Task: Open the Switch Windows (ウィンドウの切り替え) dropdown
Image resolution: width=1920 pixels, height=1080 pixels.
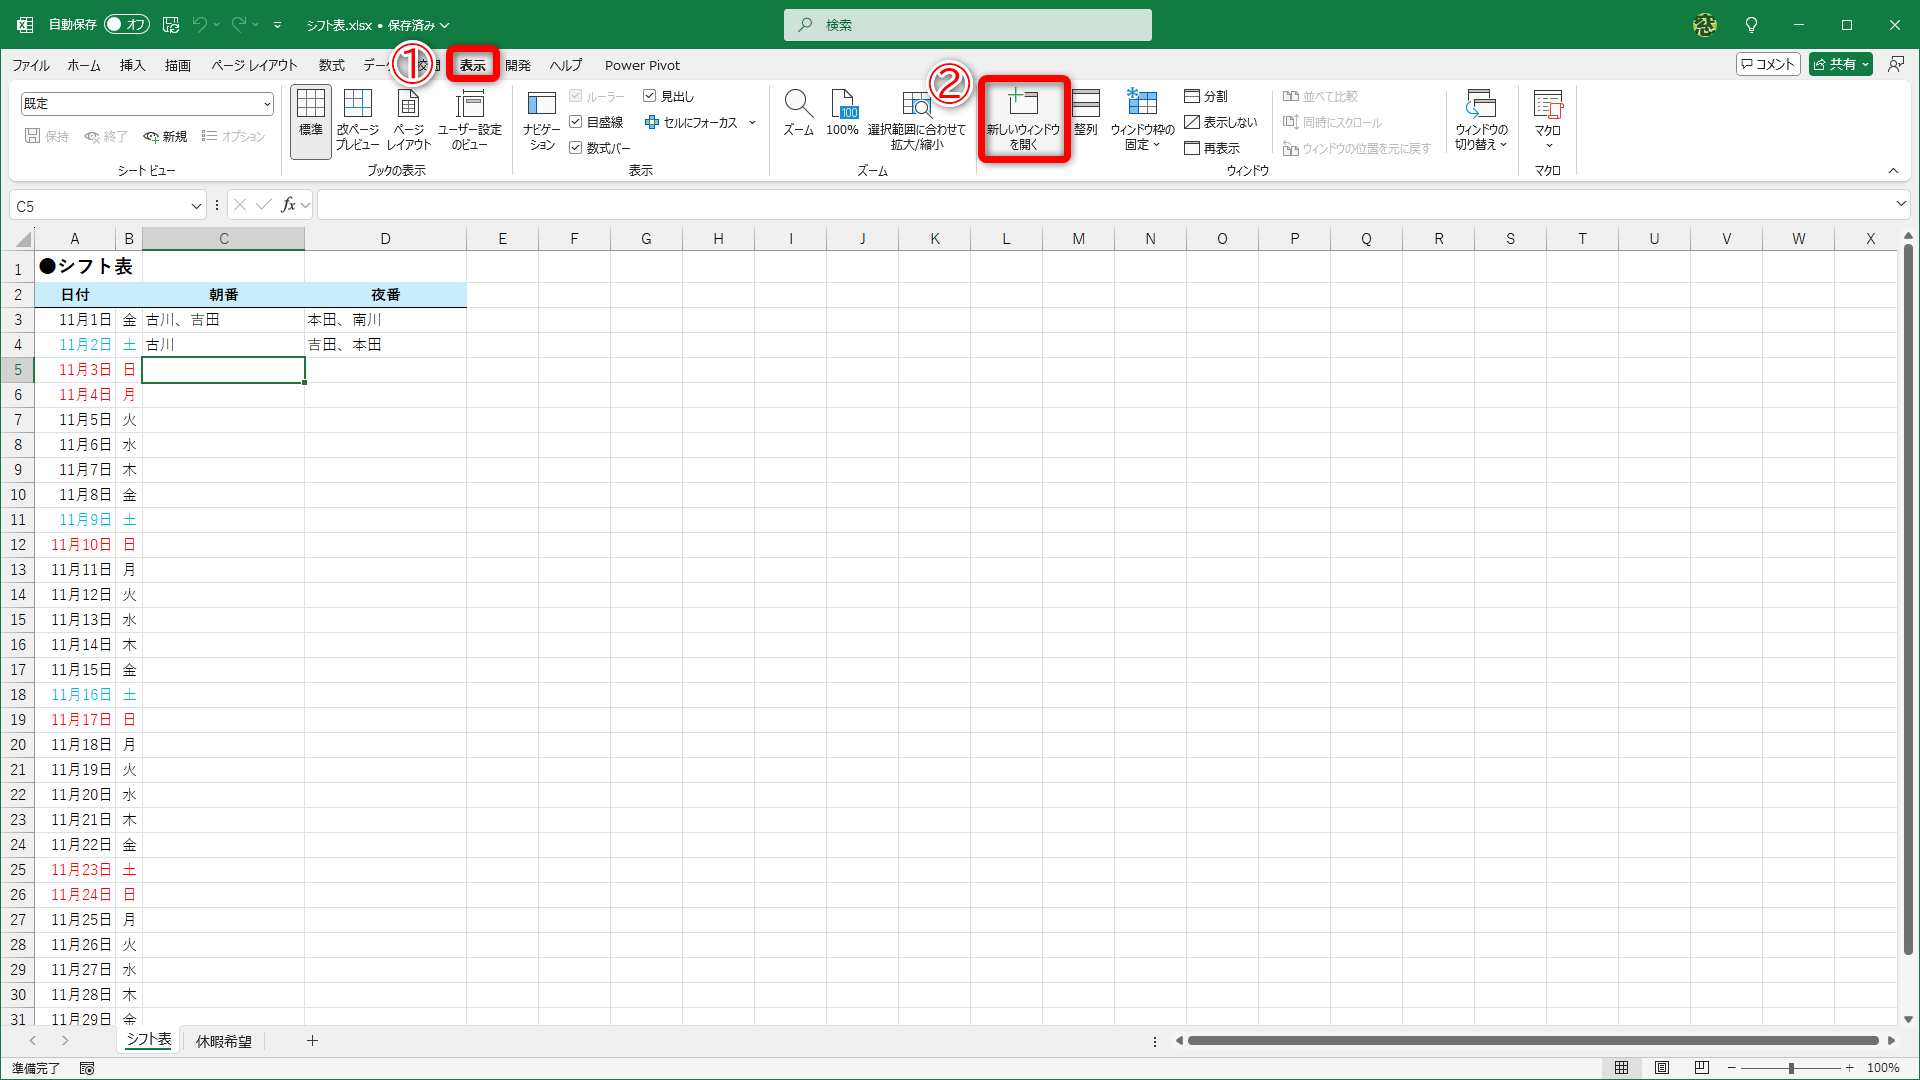Action: (1481, 120)
